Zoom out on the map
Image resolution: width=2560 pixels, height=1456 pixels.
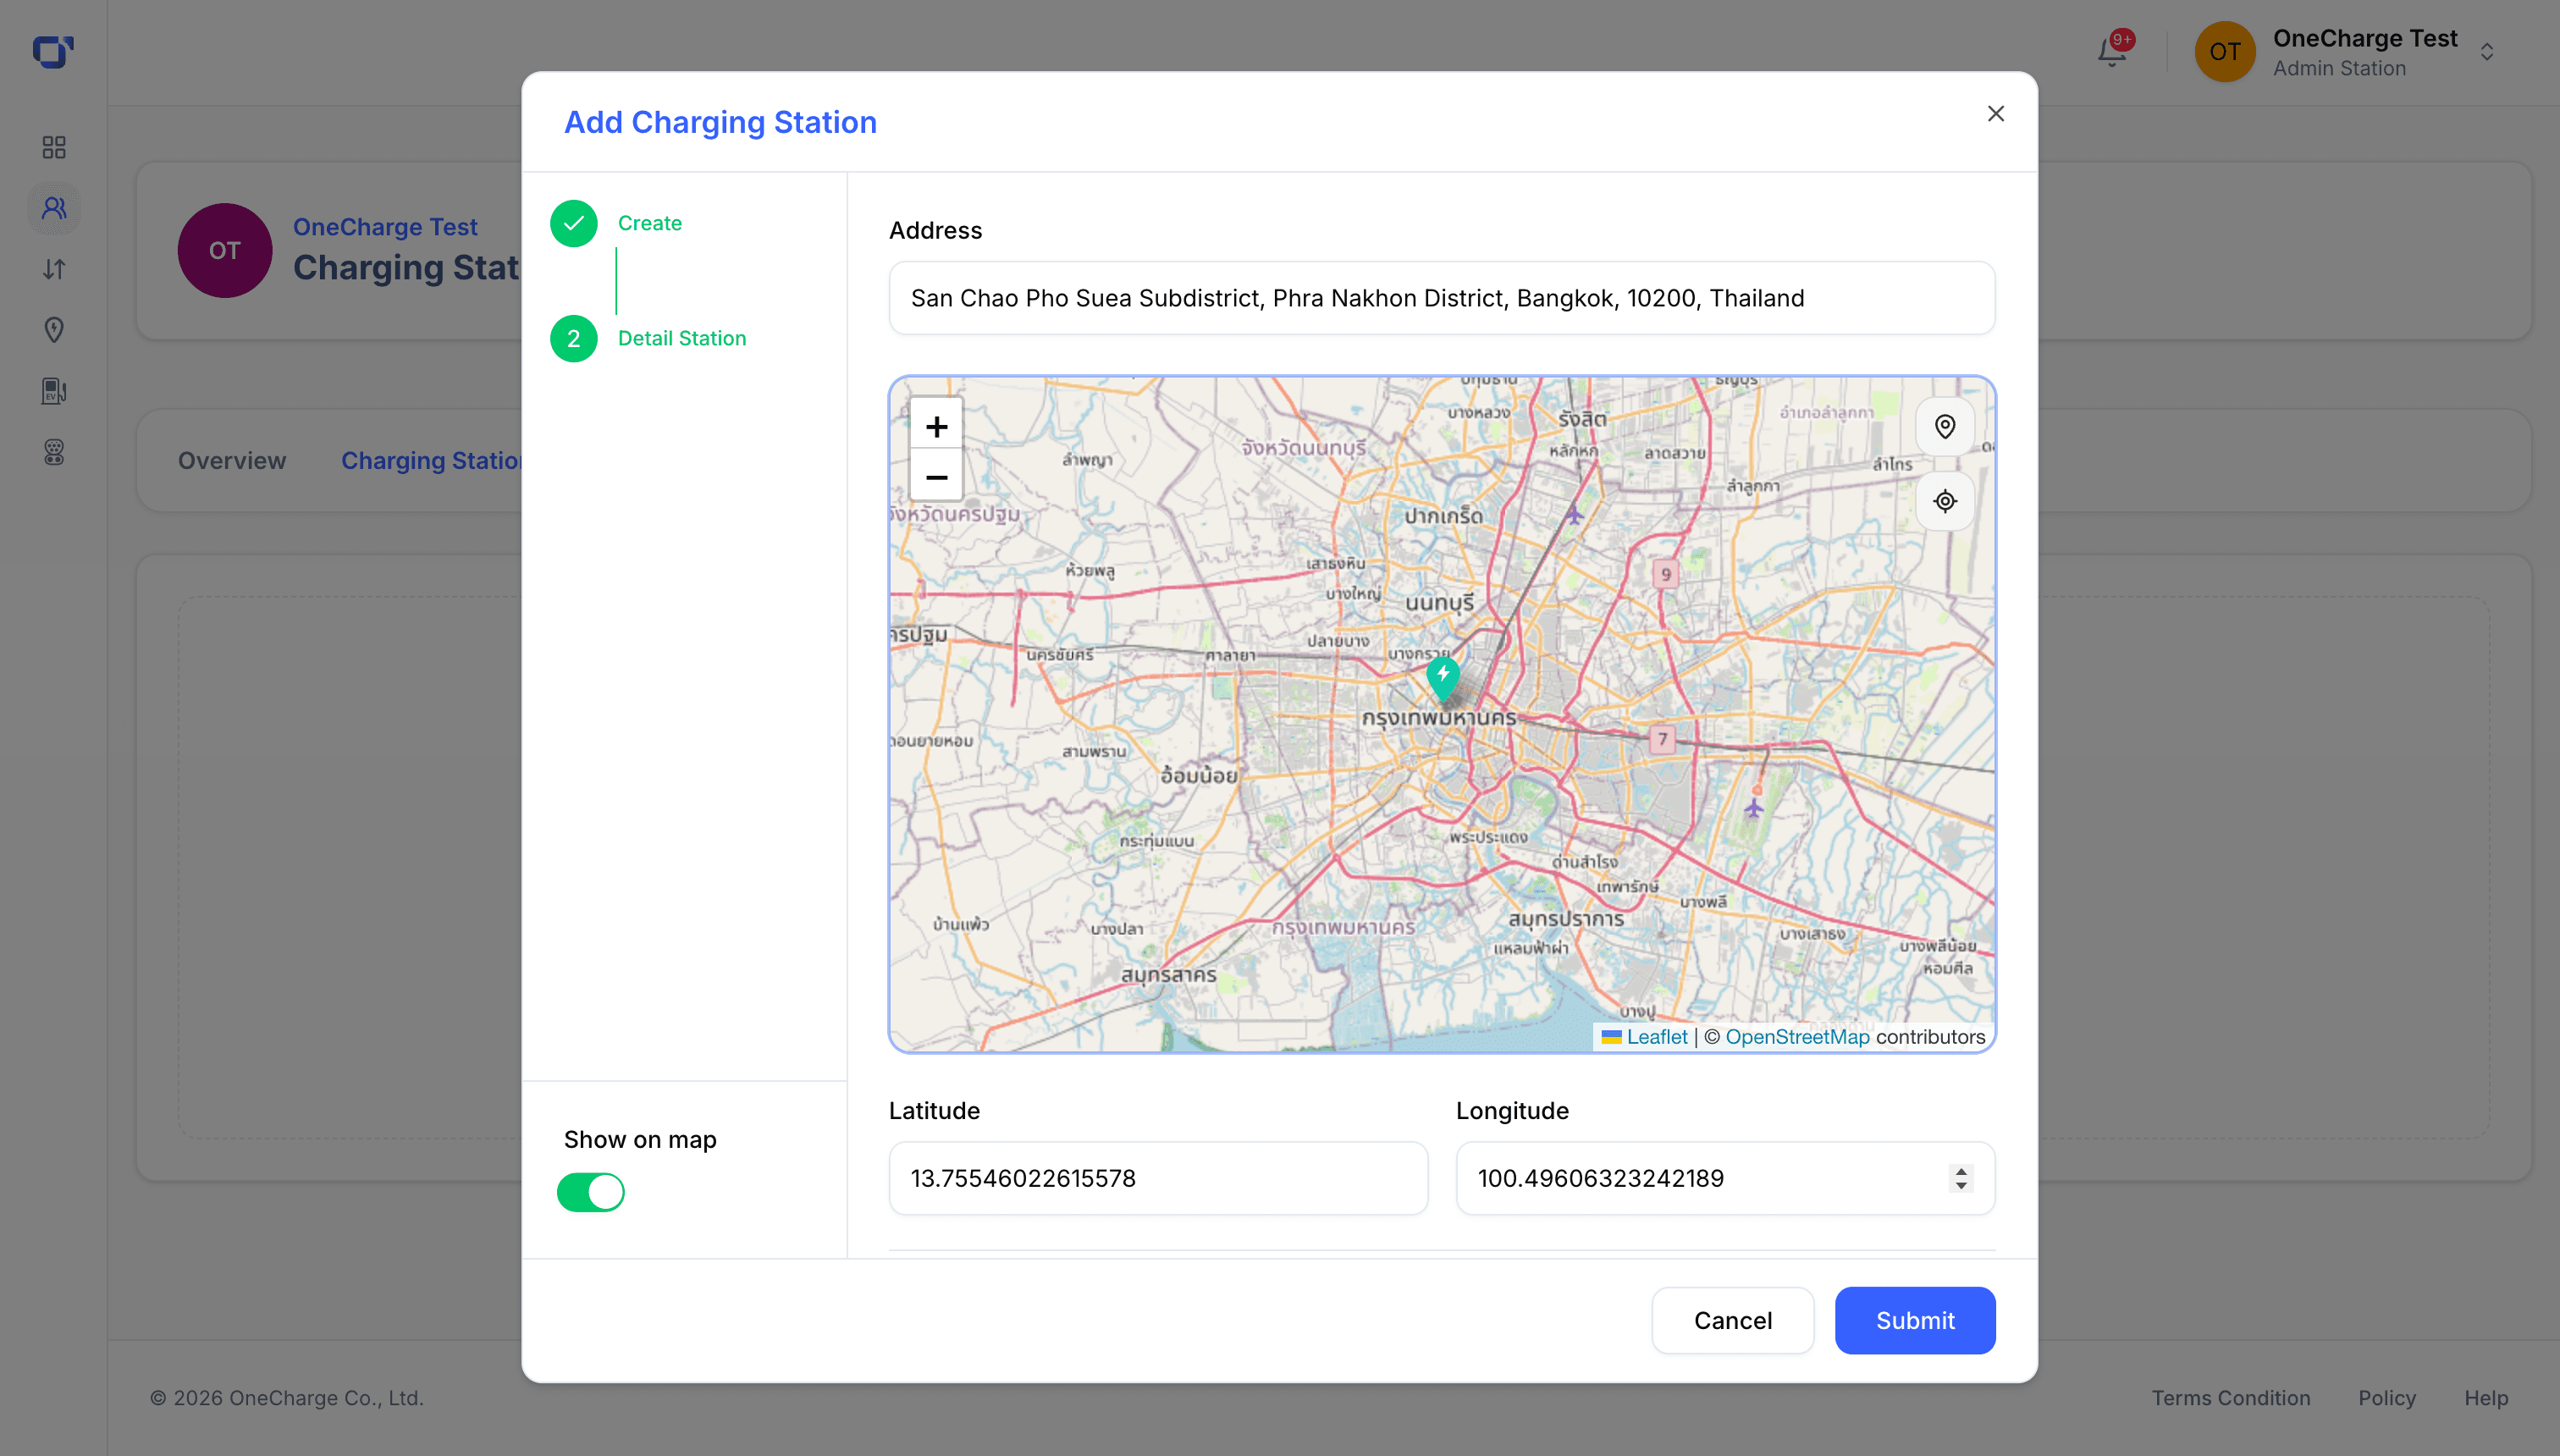[x=936, y=477]
